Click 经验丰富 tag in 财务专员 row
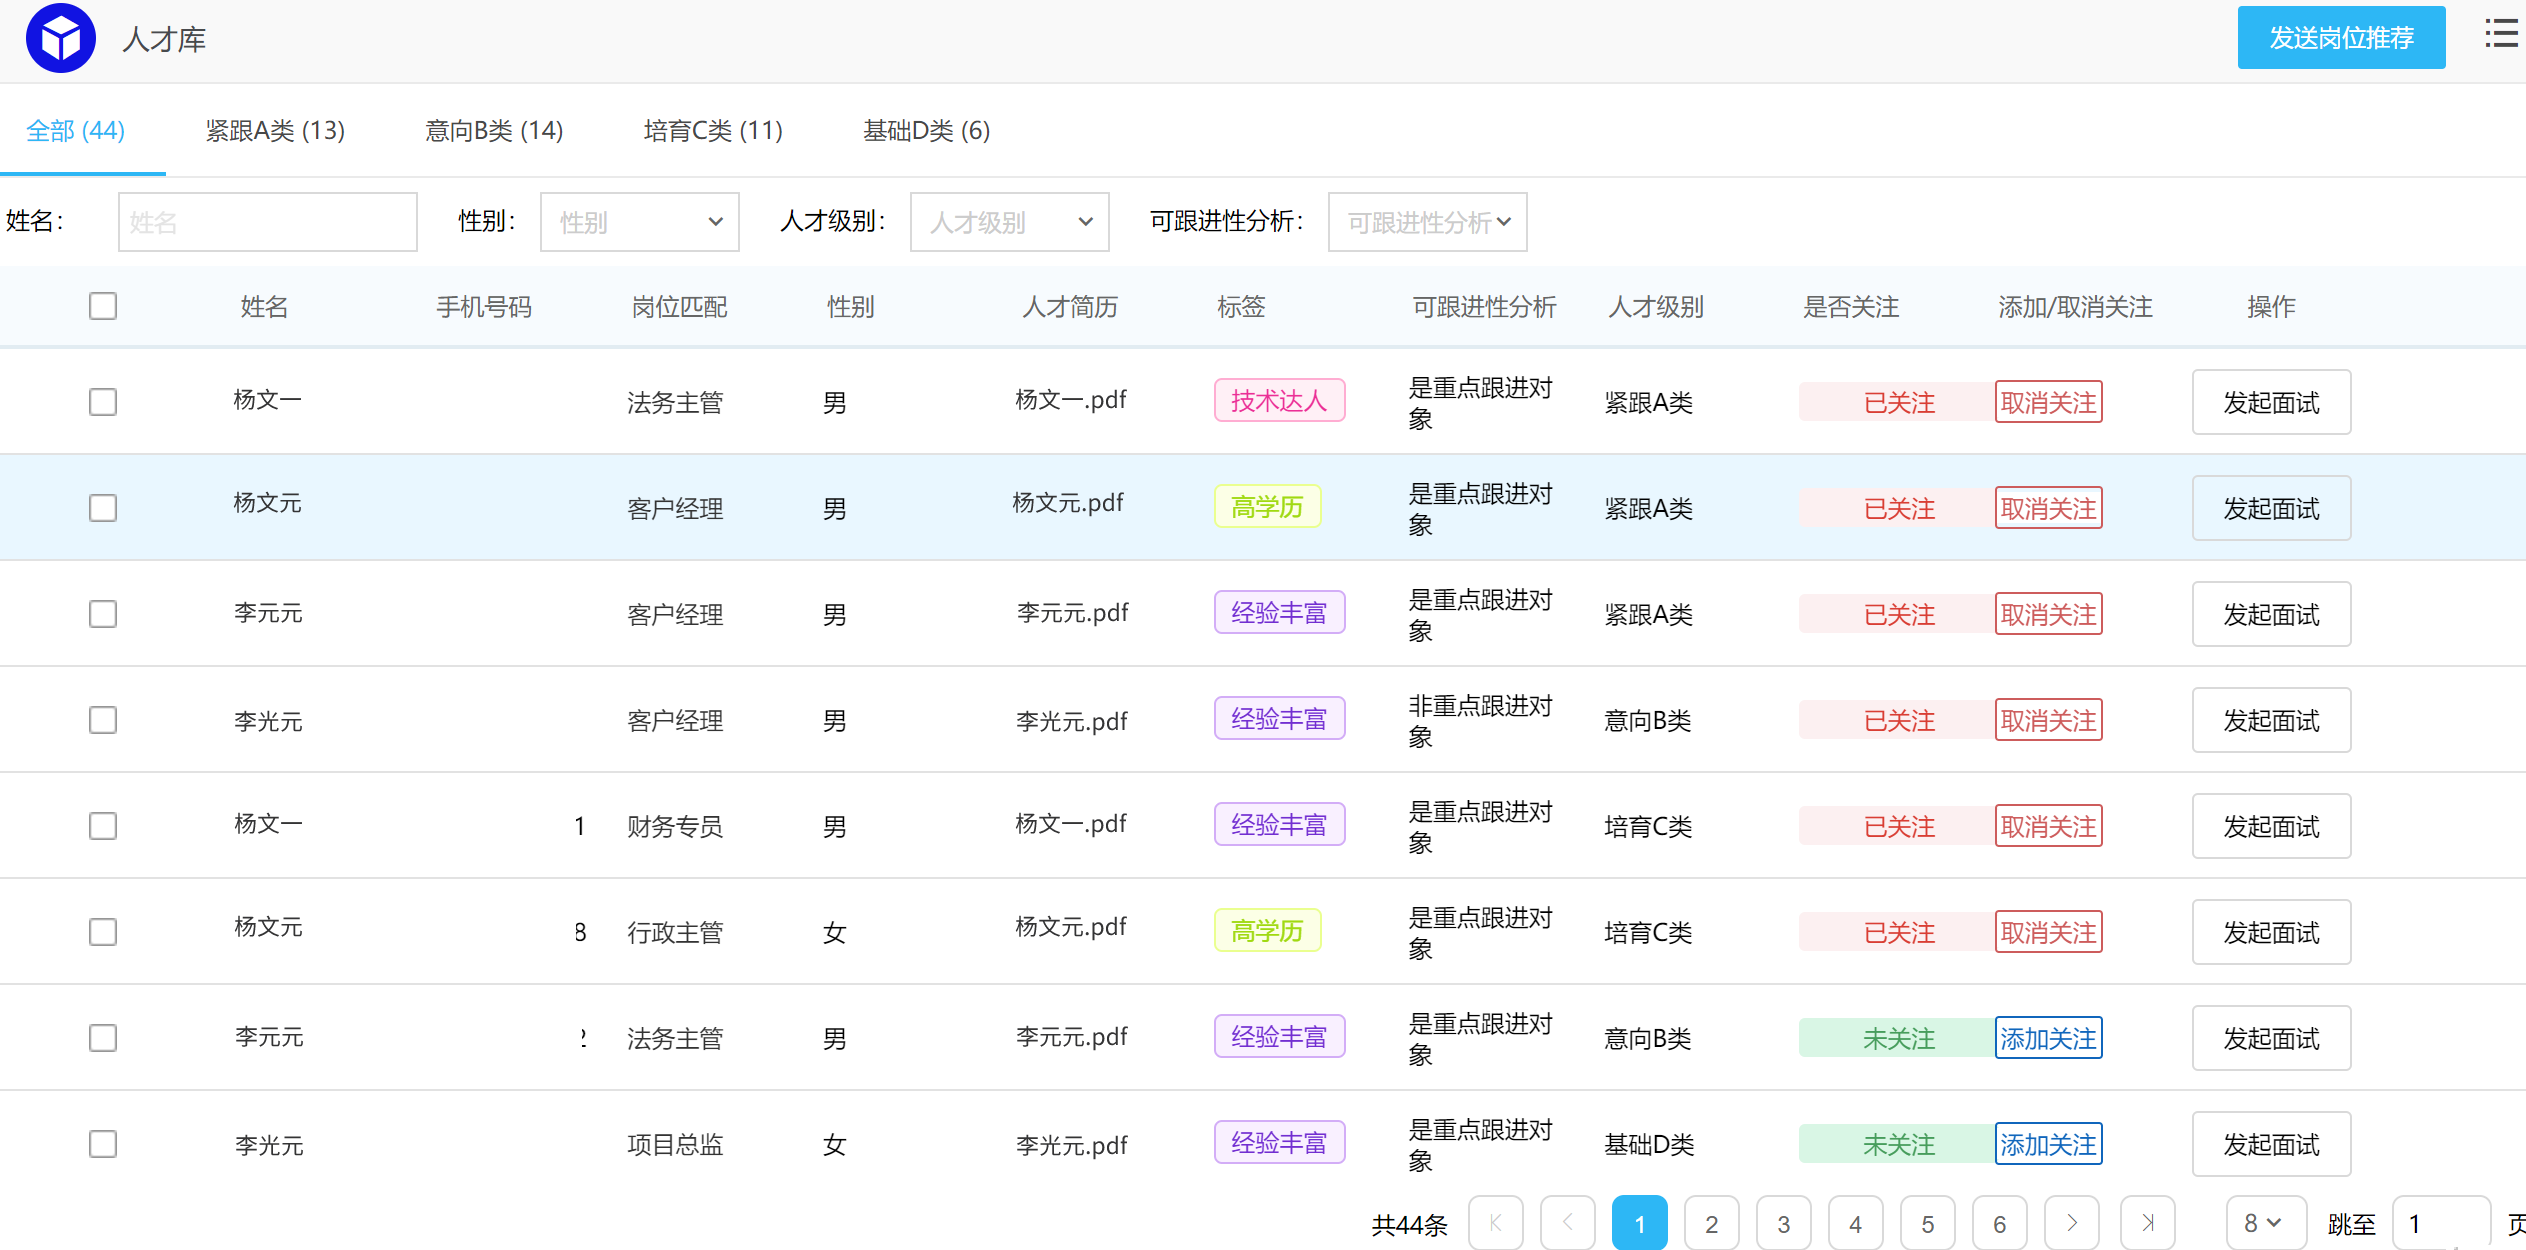The image size is (2526, 1250). [x=1280, y=824]
